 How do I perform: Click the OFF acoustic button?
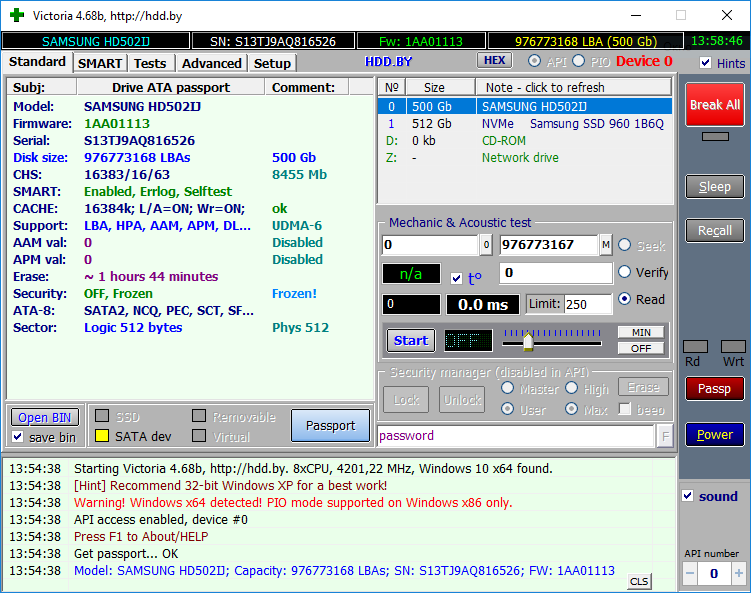tap(641, 348)
